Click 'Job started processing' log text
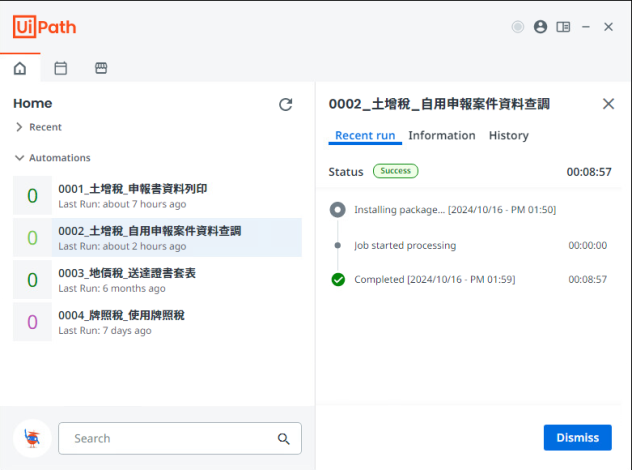632x470 pixels. [x=405, y=245]
